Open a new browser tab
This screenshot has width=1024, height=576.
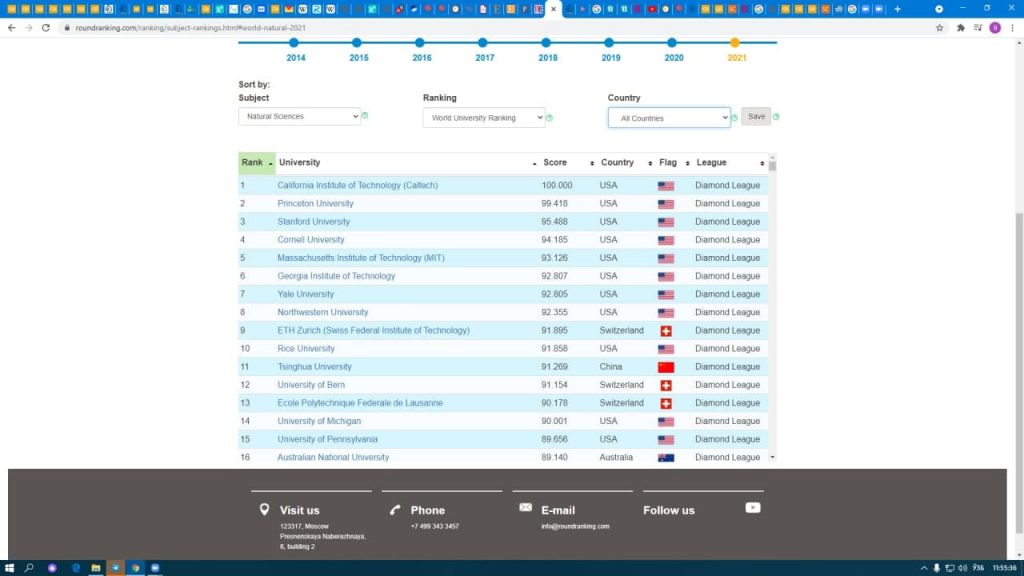click(898, 9)
